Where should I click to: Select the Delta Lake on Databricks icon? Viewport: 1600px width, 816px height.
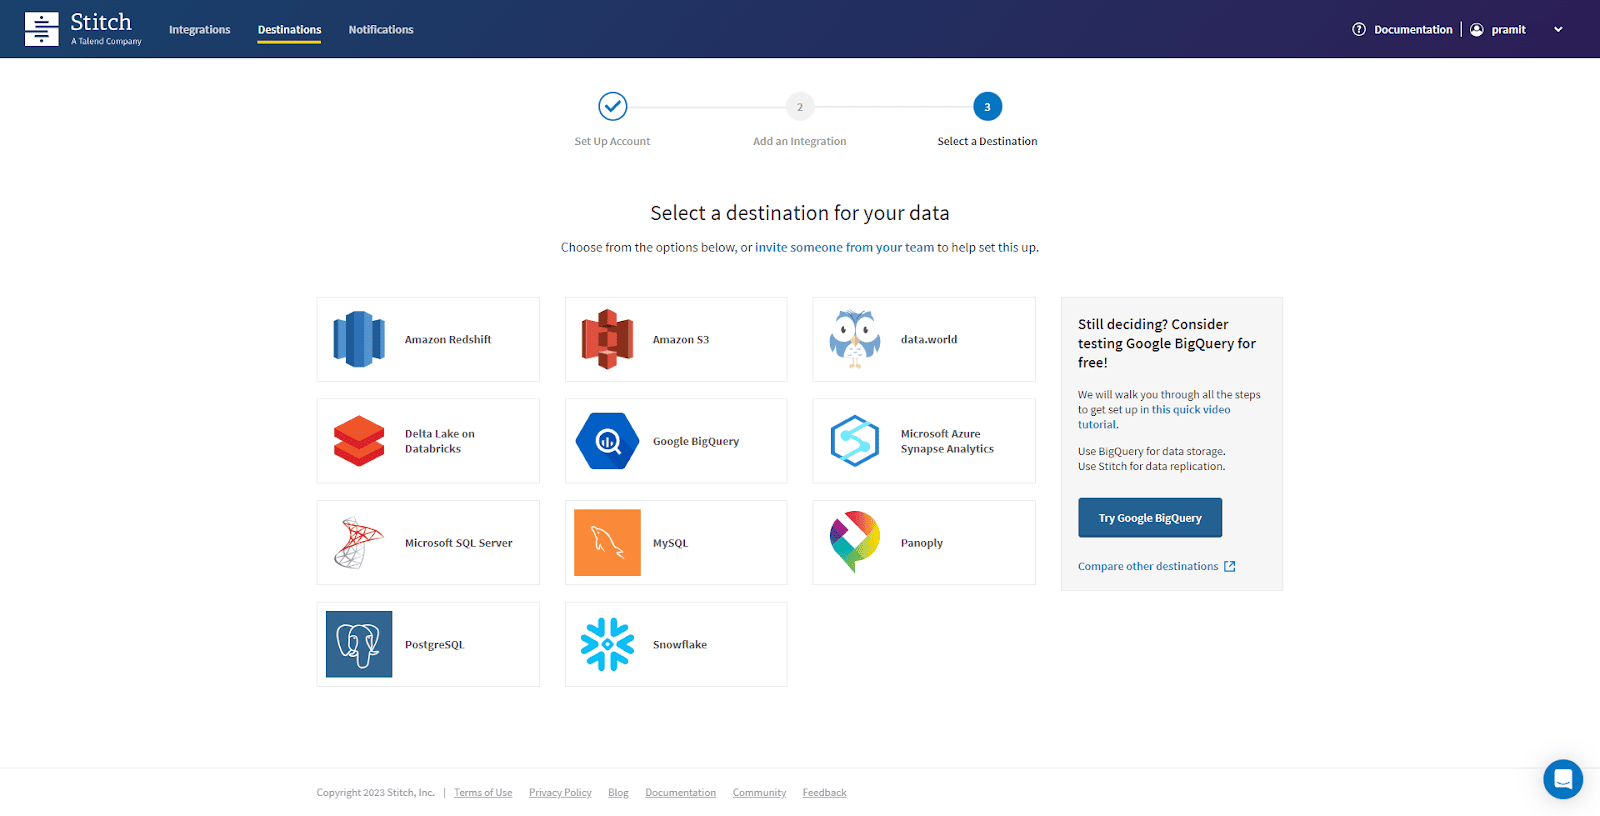[x=359, y=441]
